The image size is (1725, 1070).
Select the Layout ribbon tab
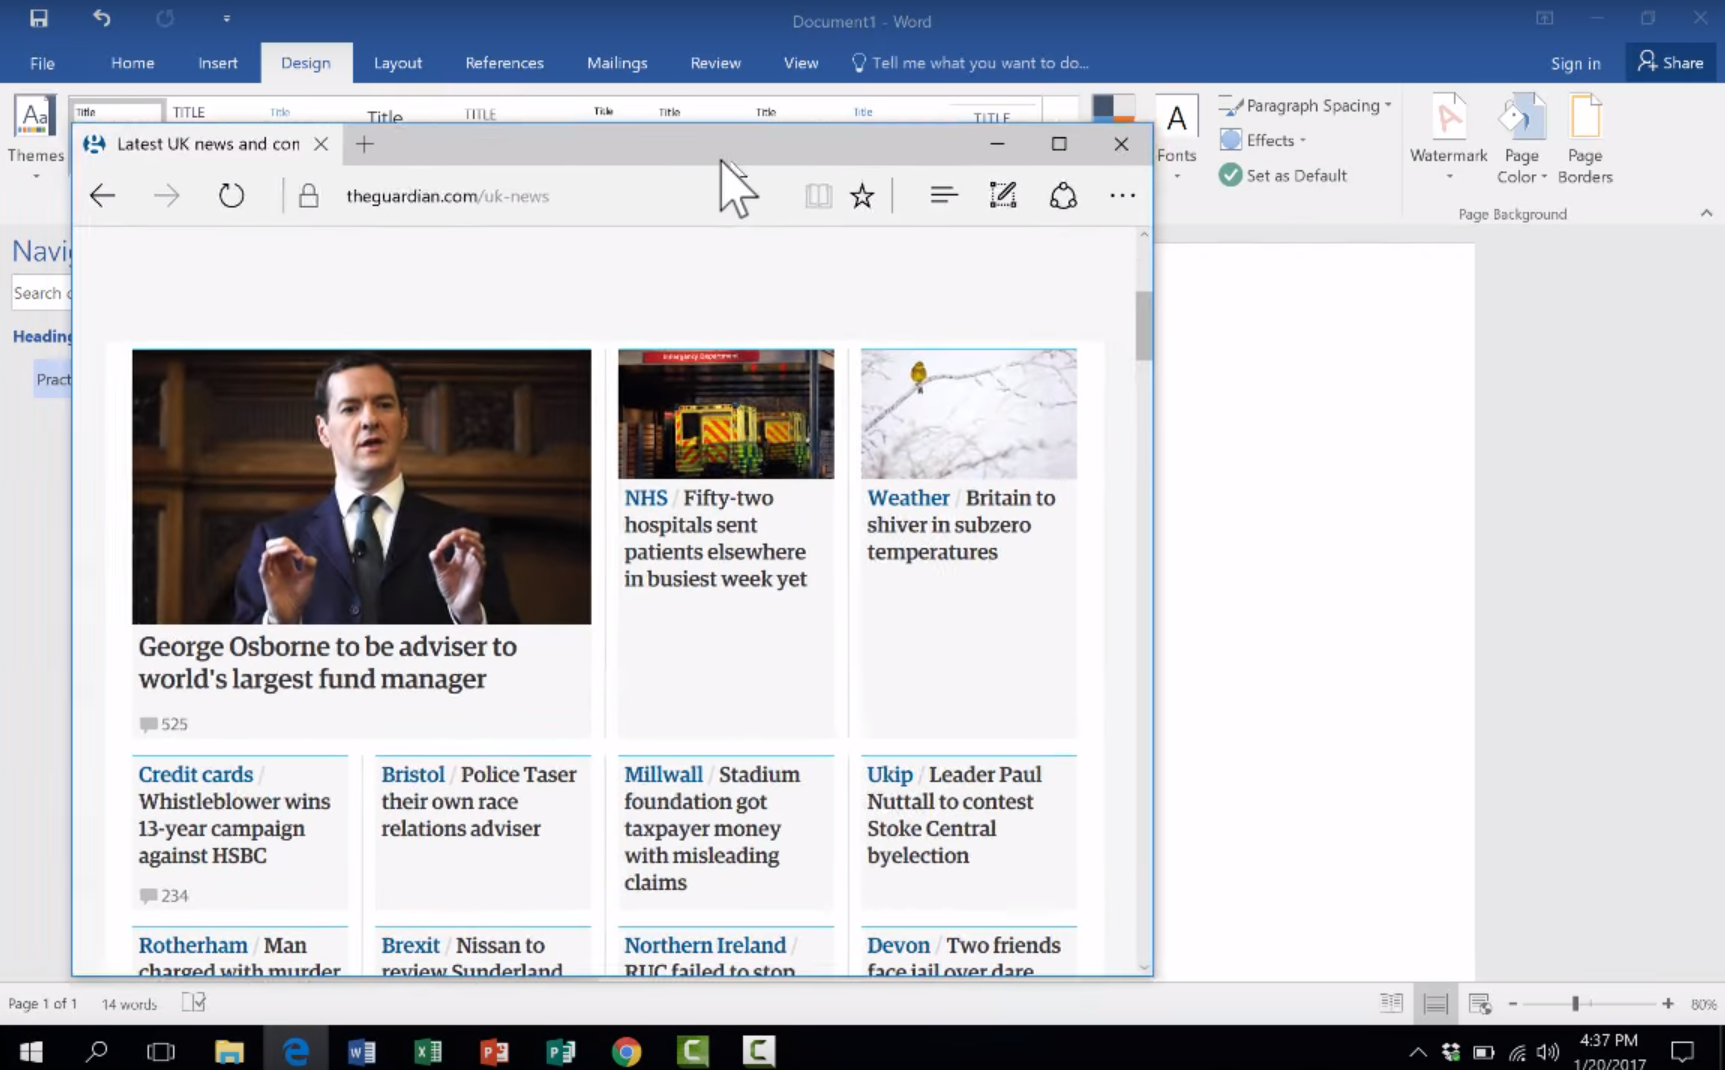[x=397, y=63]
